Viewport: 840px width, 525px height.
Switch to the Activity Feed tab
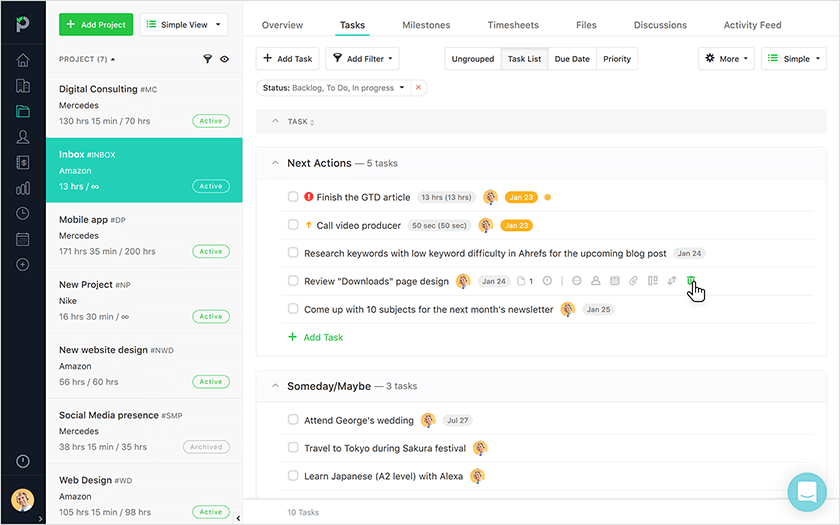(752, 25)
